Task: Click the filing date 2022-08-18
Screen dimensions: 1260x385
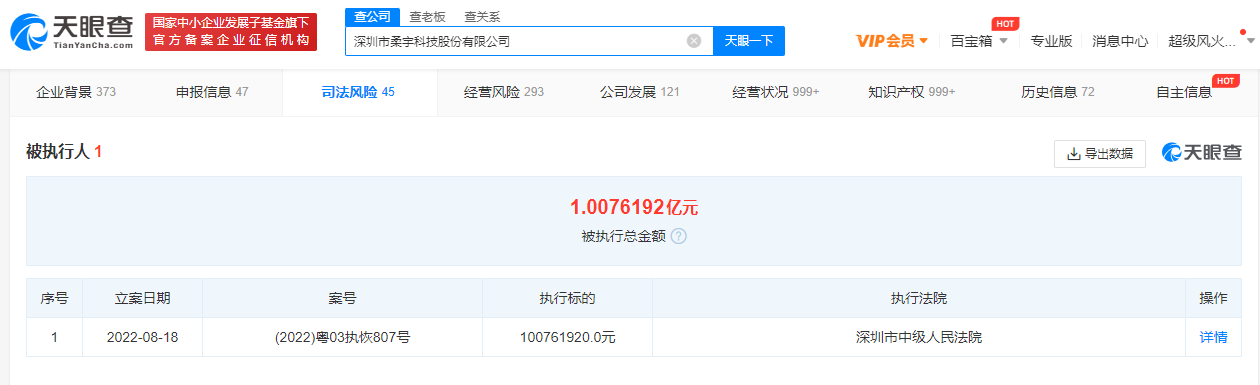Action: tap(142, 337)
